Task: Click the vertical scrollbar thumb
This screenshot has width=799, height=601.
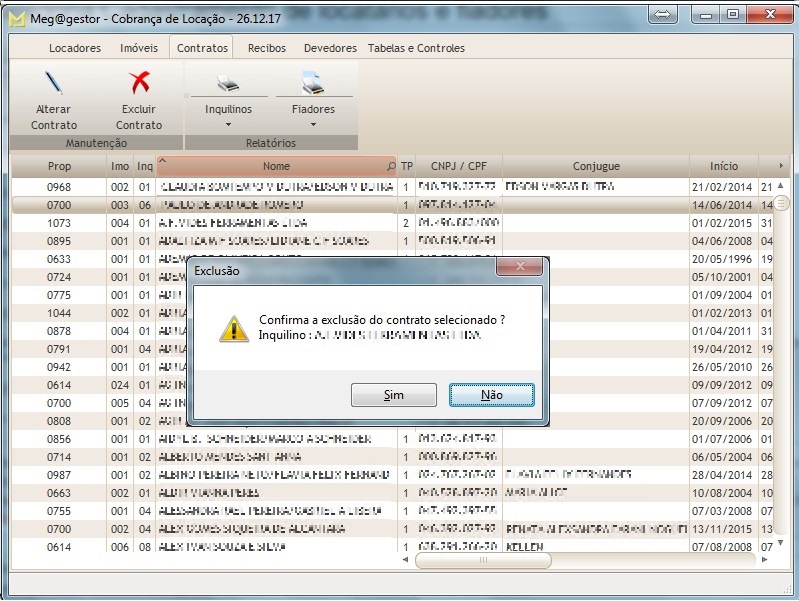Action: pyautogui.click(x=781, y=204)
